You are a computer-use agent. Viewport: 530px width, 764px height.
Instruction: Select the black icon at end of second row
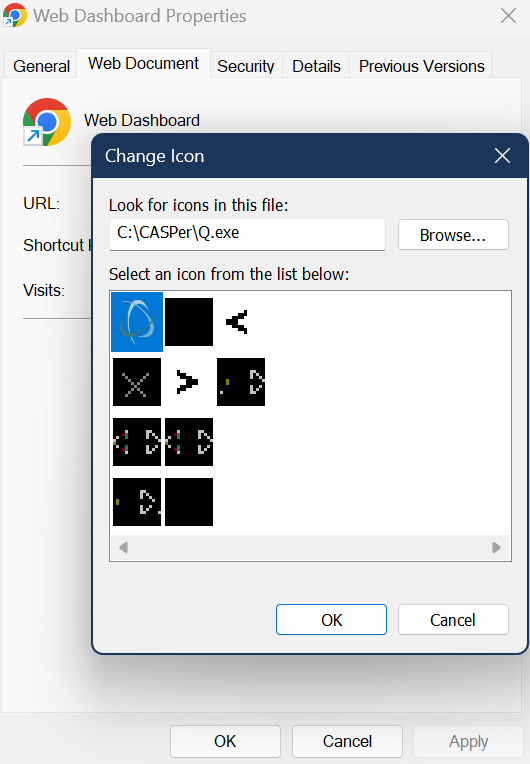[241, 382]
